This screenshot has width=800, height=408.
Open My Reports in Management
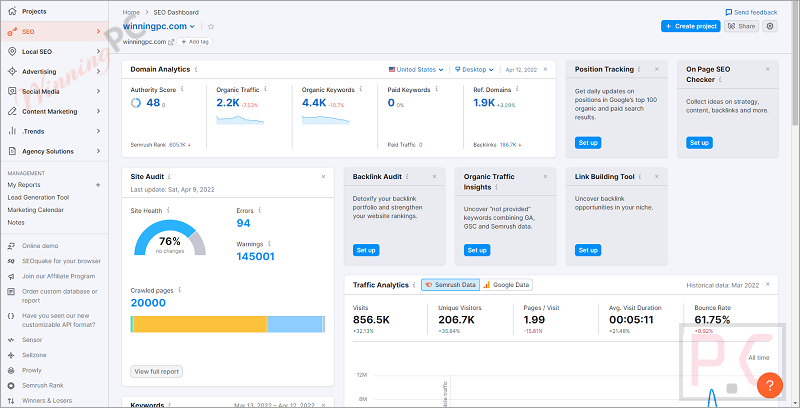point(24,185)
